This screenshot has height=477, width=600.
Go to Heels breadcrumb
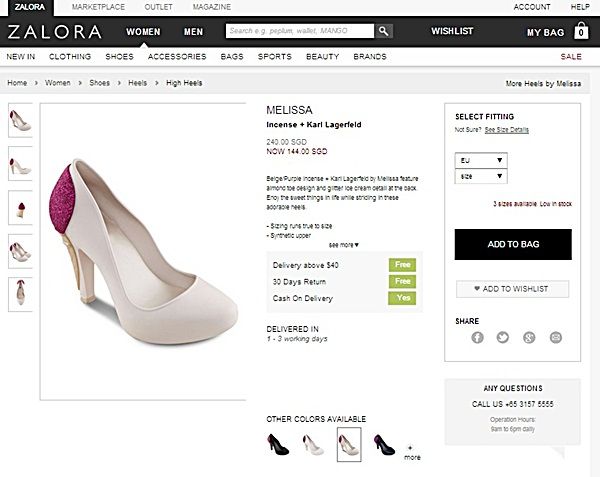(137, 83)
